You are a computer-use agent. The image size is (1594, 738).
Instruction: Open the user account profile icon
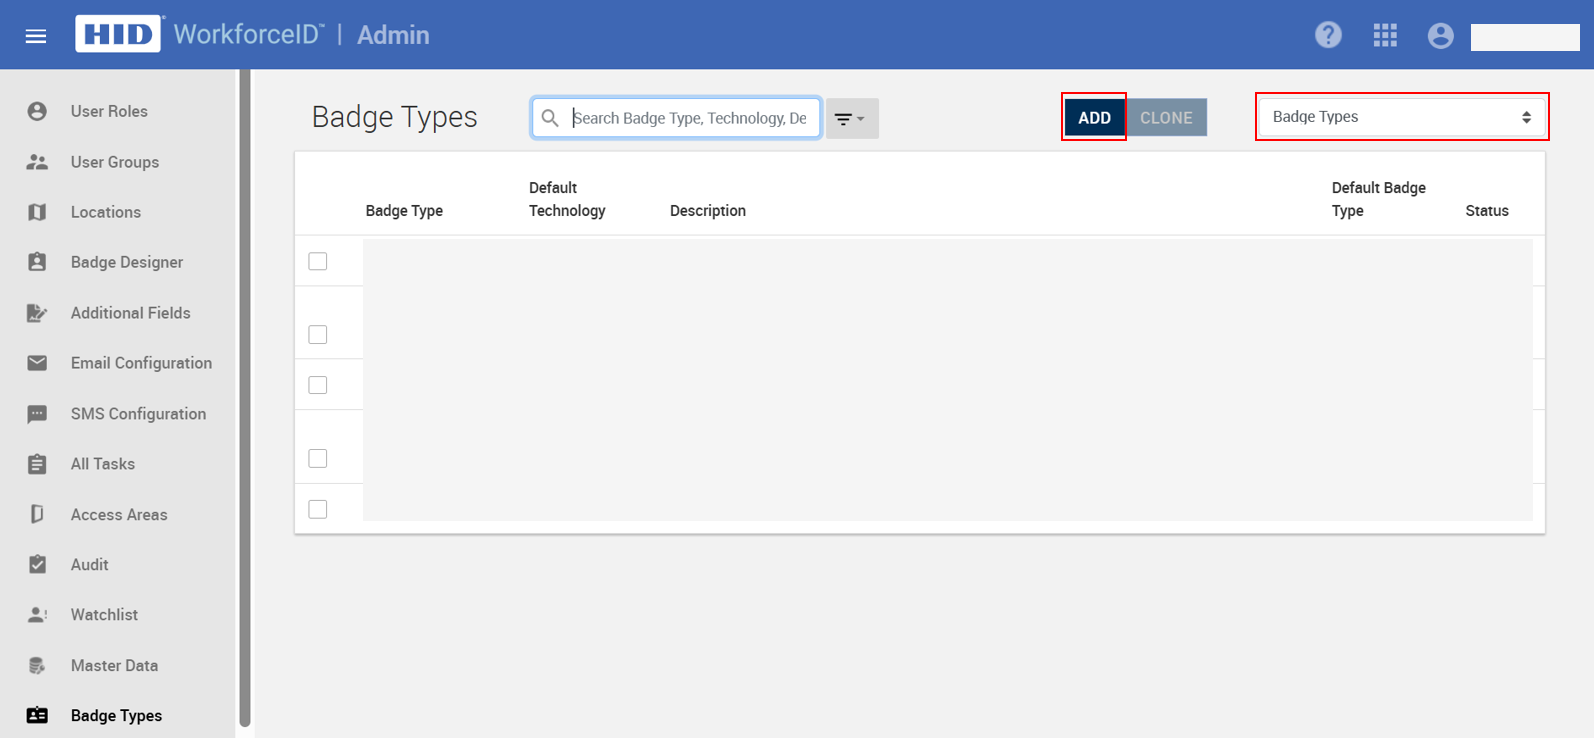pos(1440,36)
